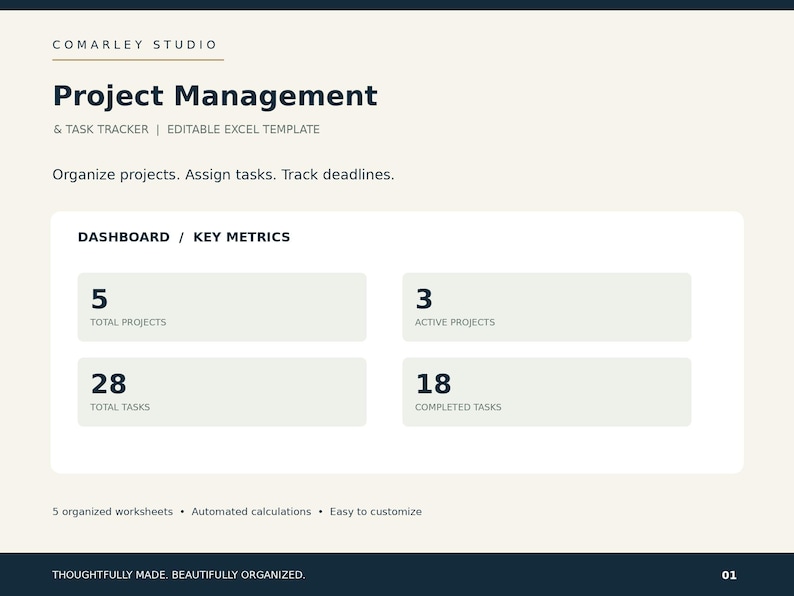Open the Total Projects metric card

[x=222, y=307]
